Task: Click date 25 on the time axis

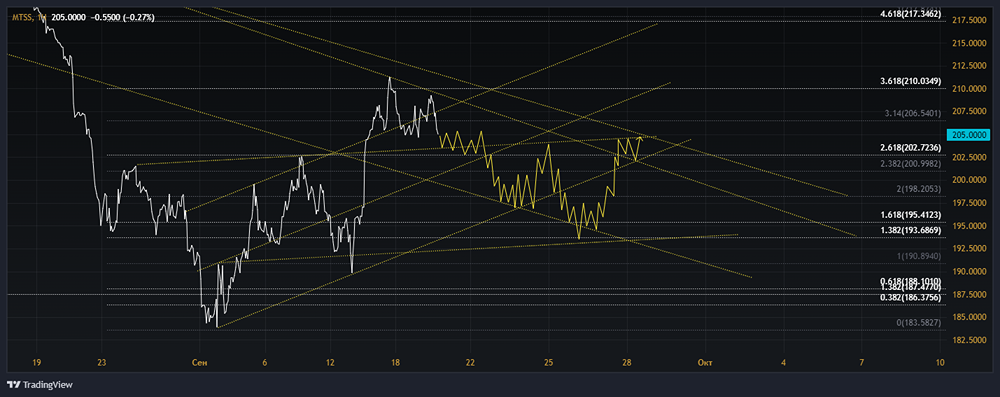Action: click(x=548, y=363)
